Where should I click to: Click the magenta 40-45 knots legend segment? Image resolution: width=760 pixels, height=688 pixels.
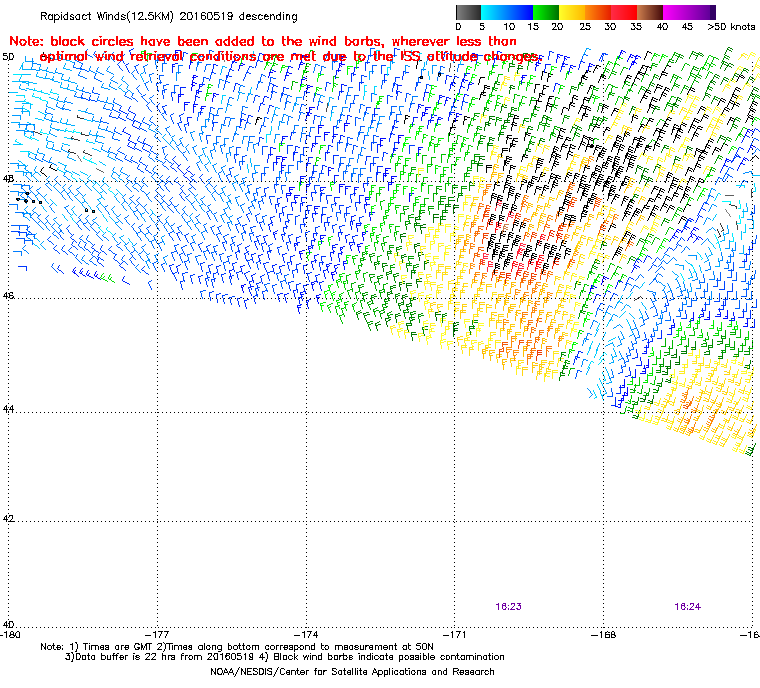676,12
